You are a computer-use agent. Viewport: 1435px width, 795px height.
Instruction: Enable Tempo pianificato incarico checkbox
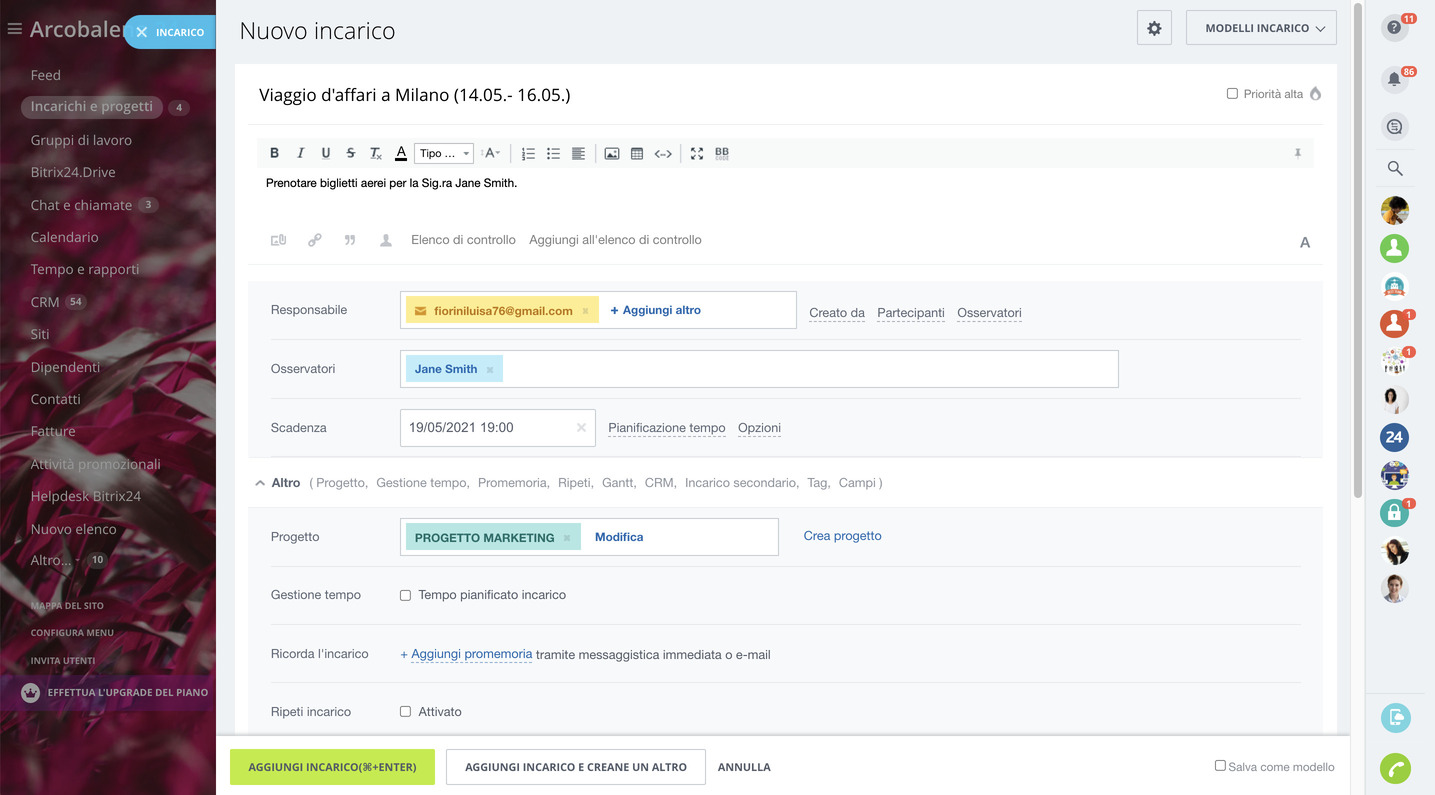point(405,595)
